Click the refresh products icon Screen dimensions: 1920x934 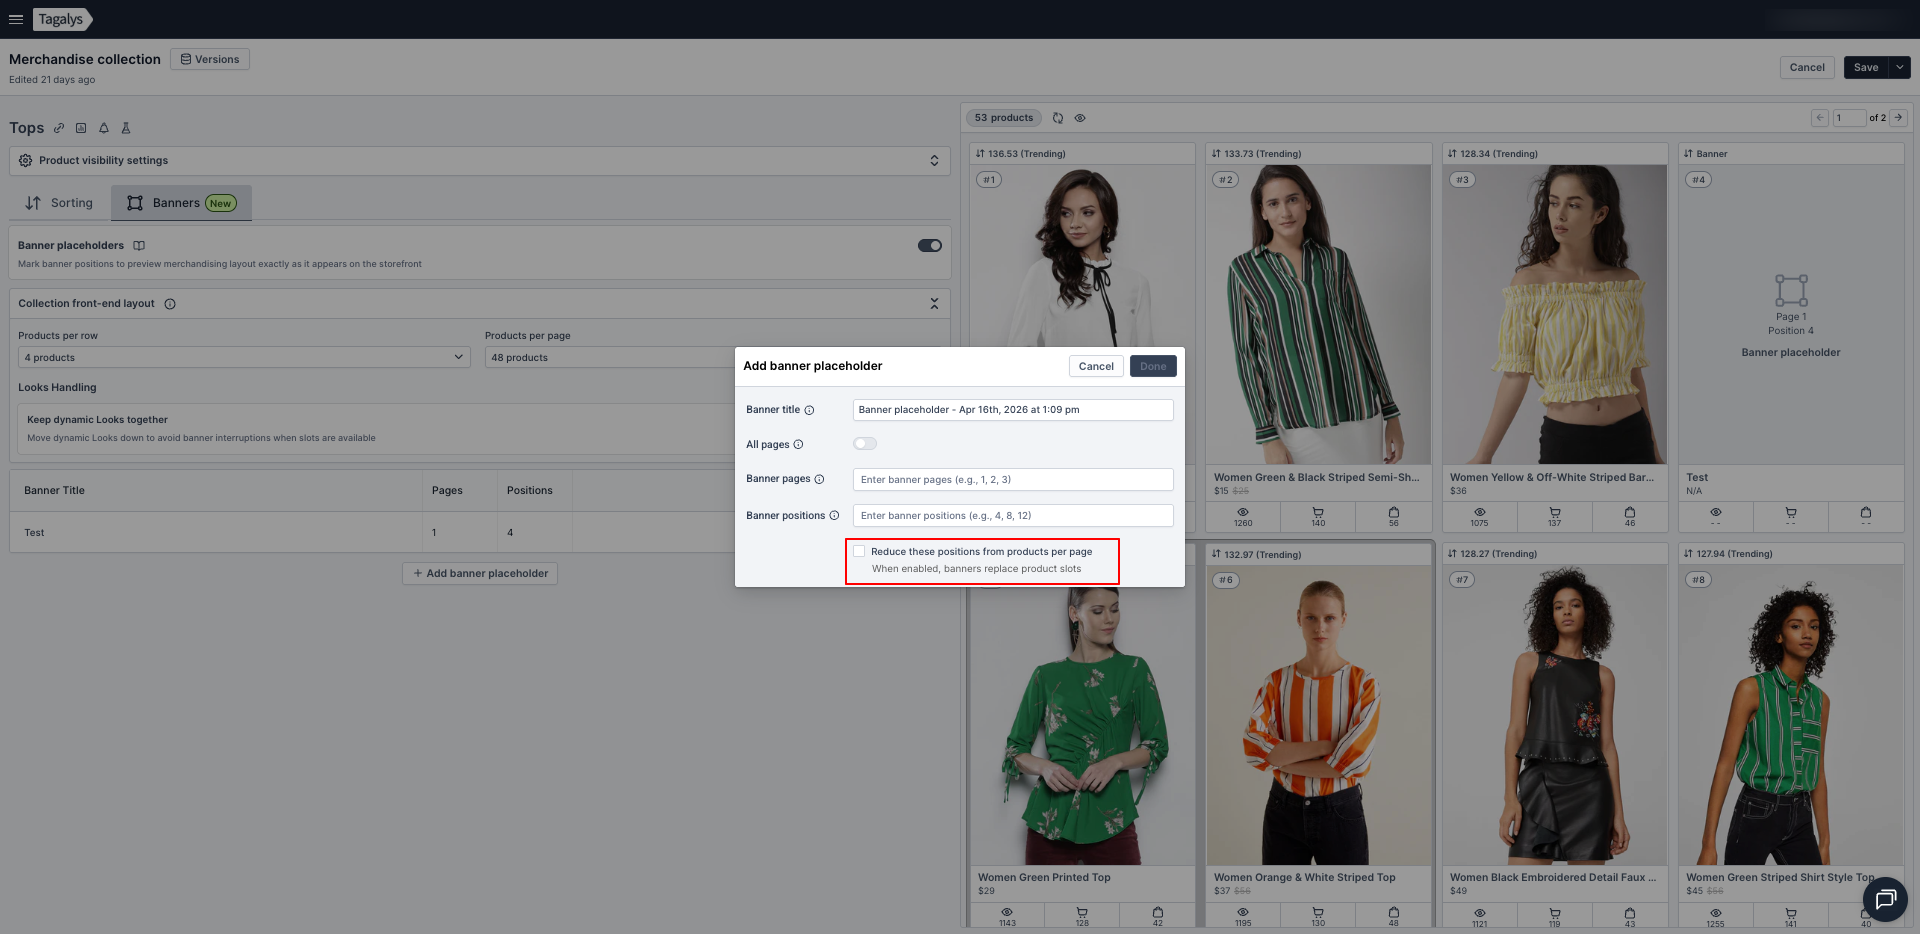(1058, 118)
